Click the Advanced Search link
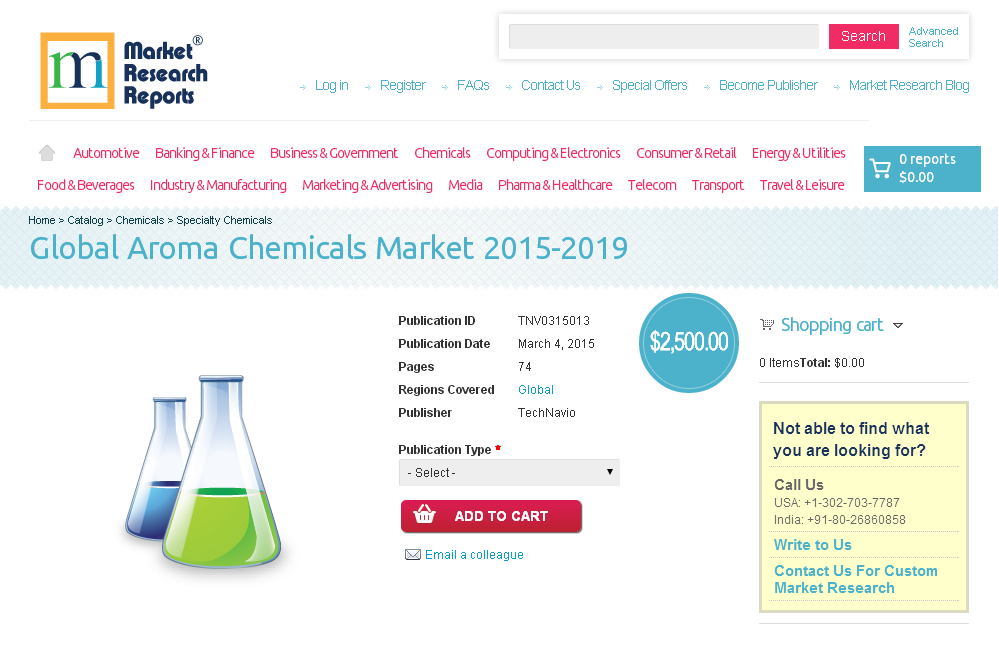The width and height of the screenshot is (999, 658). (933, 37)
